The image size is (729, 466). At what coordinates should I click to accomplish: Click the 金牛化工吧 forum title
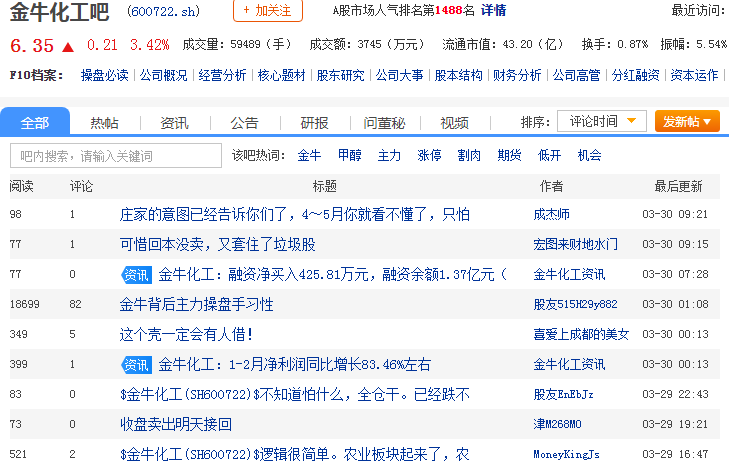(x=60, y=12)
